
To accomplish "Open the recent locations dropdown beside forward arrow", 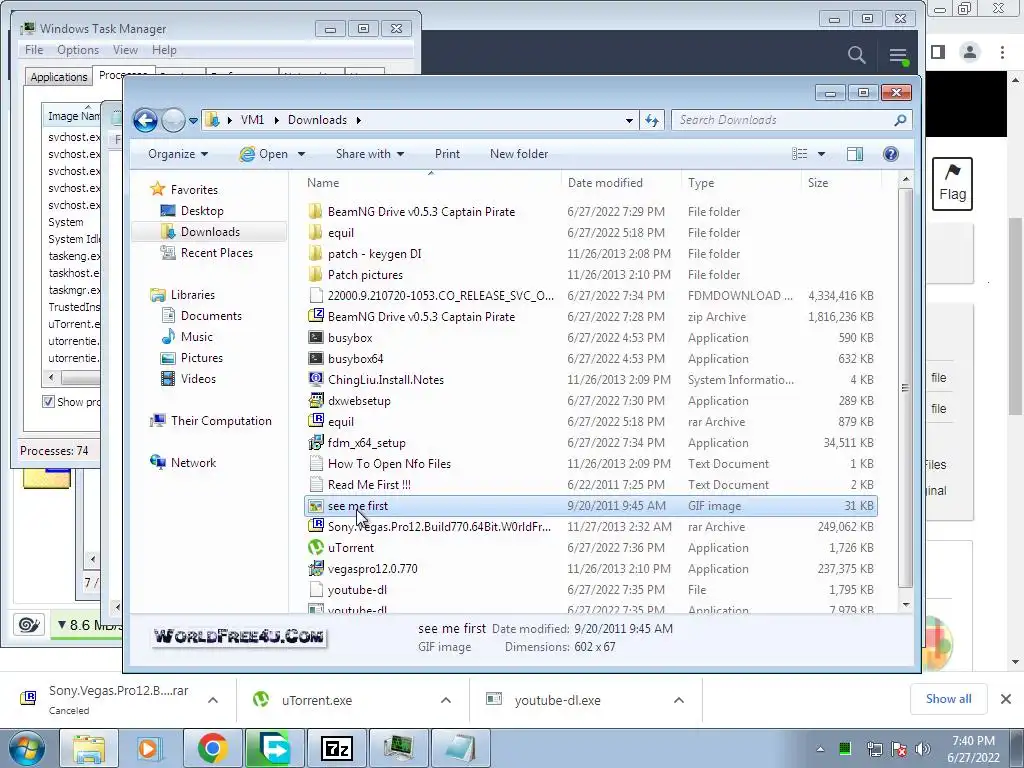I will pos(193,121).
